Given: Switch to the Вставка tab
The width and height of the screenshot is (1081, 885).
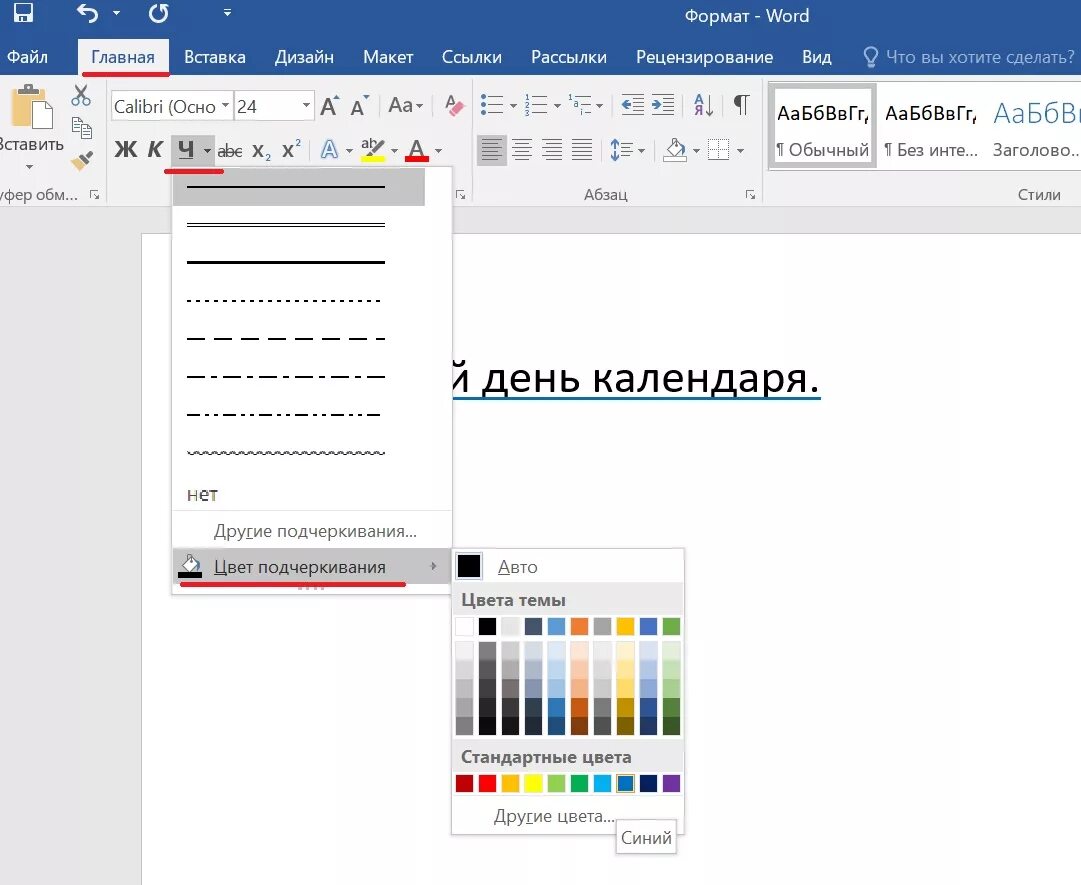Looking at the screenshot, I should click(x=214, y=57).
